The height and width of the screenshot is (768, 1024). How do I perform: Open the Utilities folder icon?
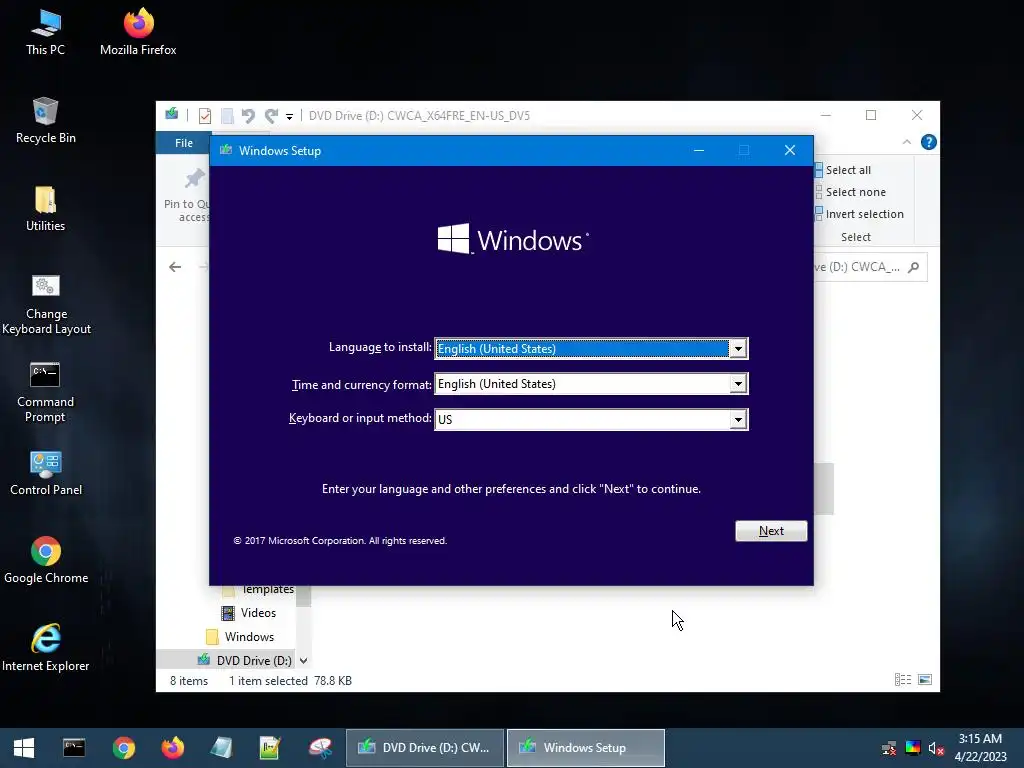(45, 209)
